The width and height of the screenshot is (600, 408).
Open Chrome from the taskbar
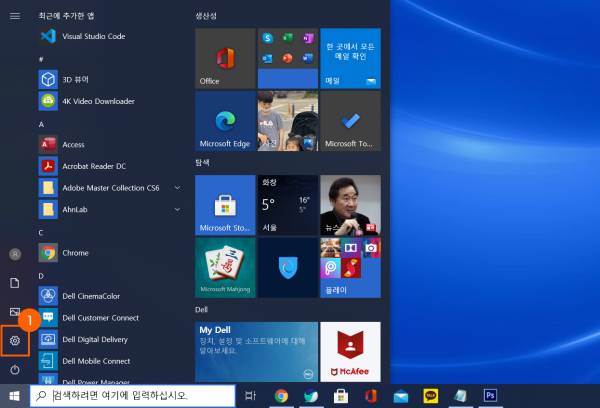(281, 396)
